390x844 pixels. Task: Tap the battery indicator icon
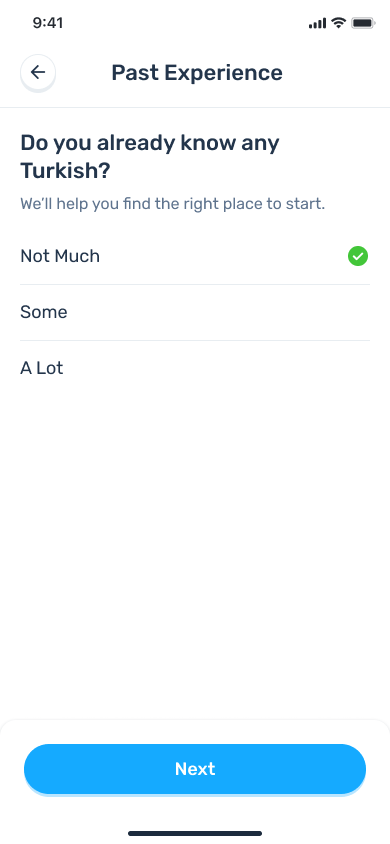pyautogui.click(x=364, y=23)
